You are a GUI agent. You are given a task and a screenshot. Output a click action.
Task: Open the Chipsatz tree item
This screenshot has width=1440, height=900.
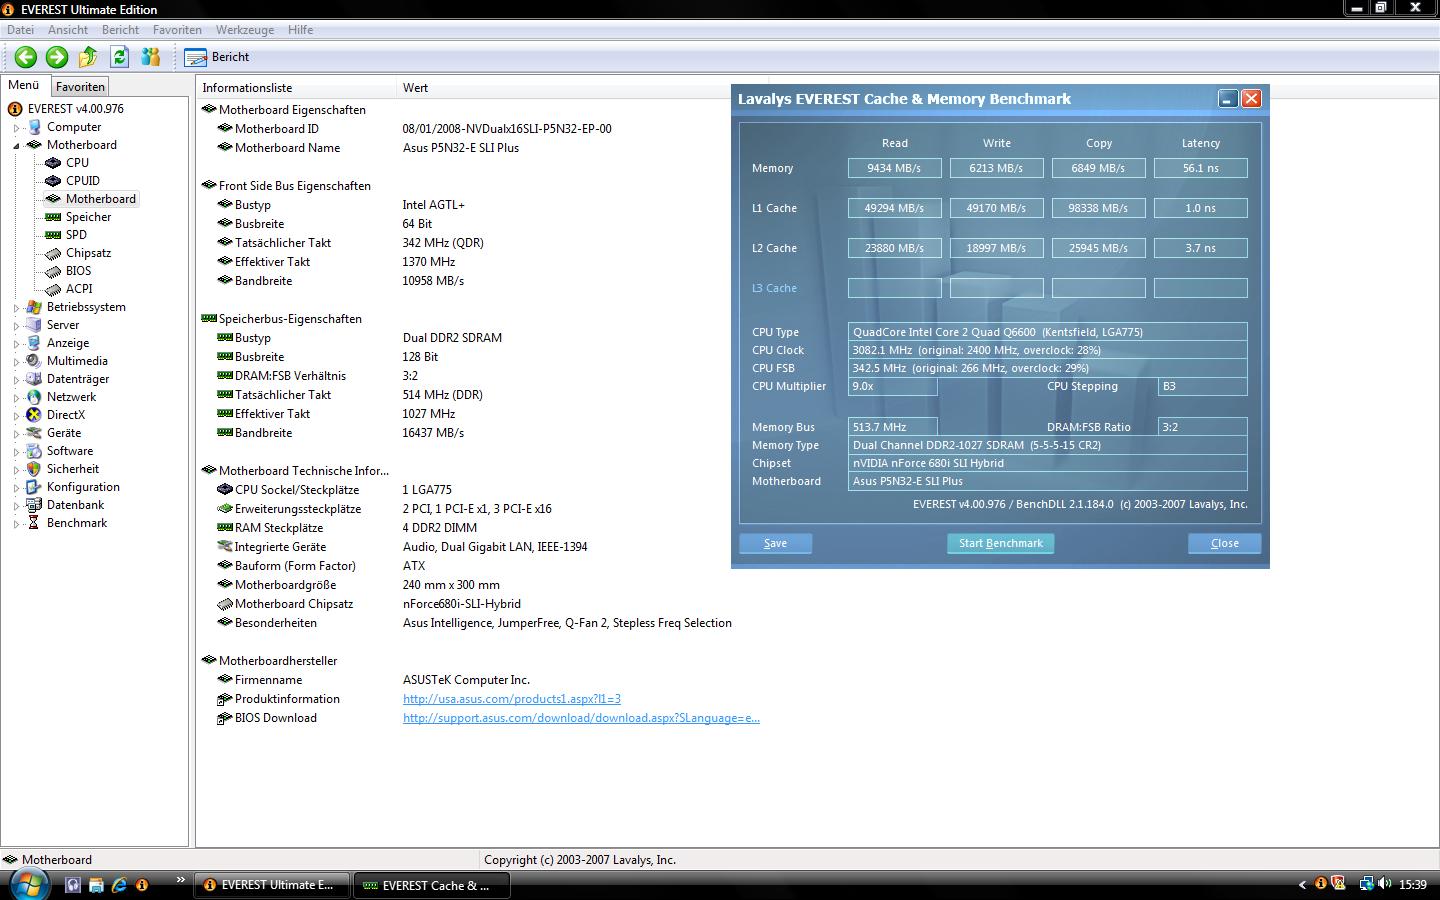click(88, 253)
